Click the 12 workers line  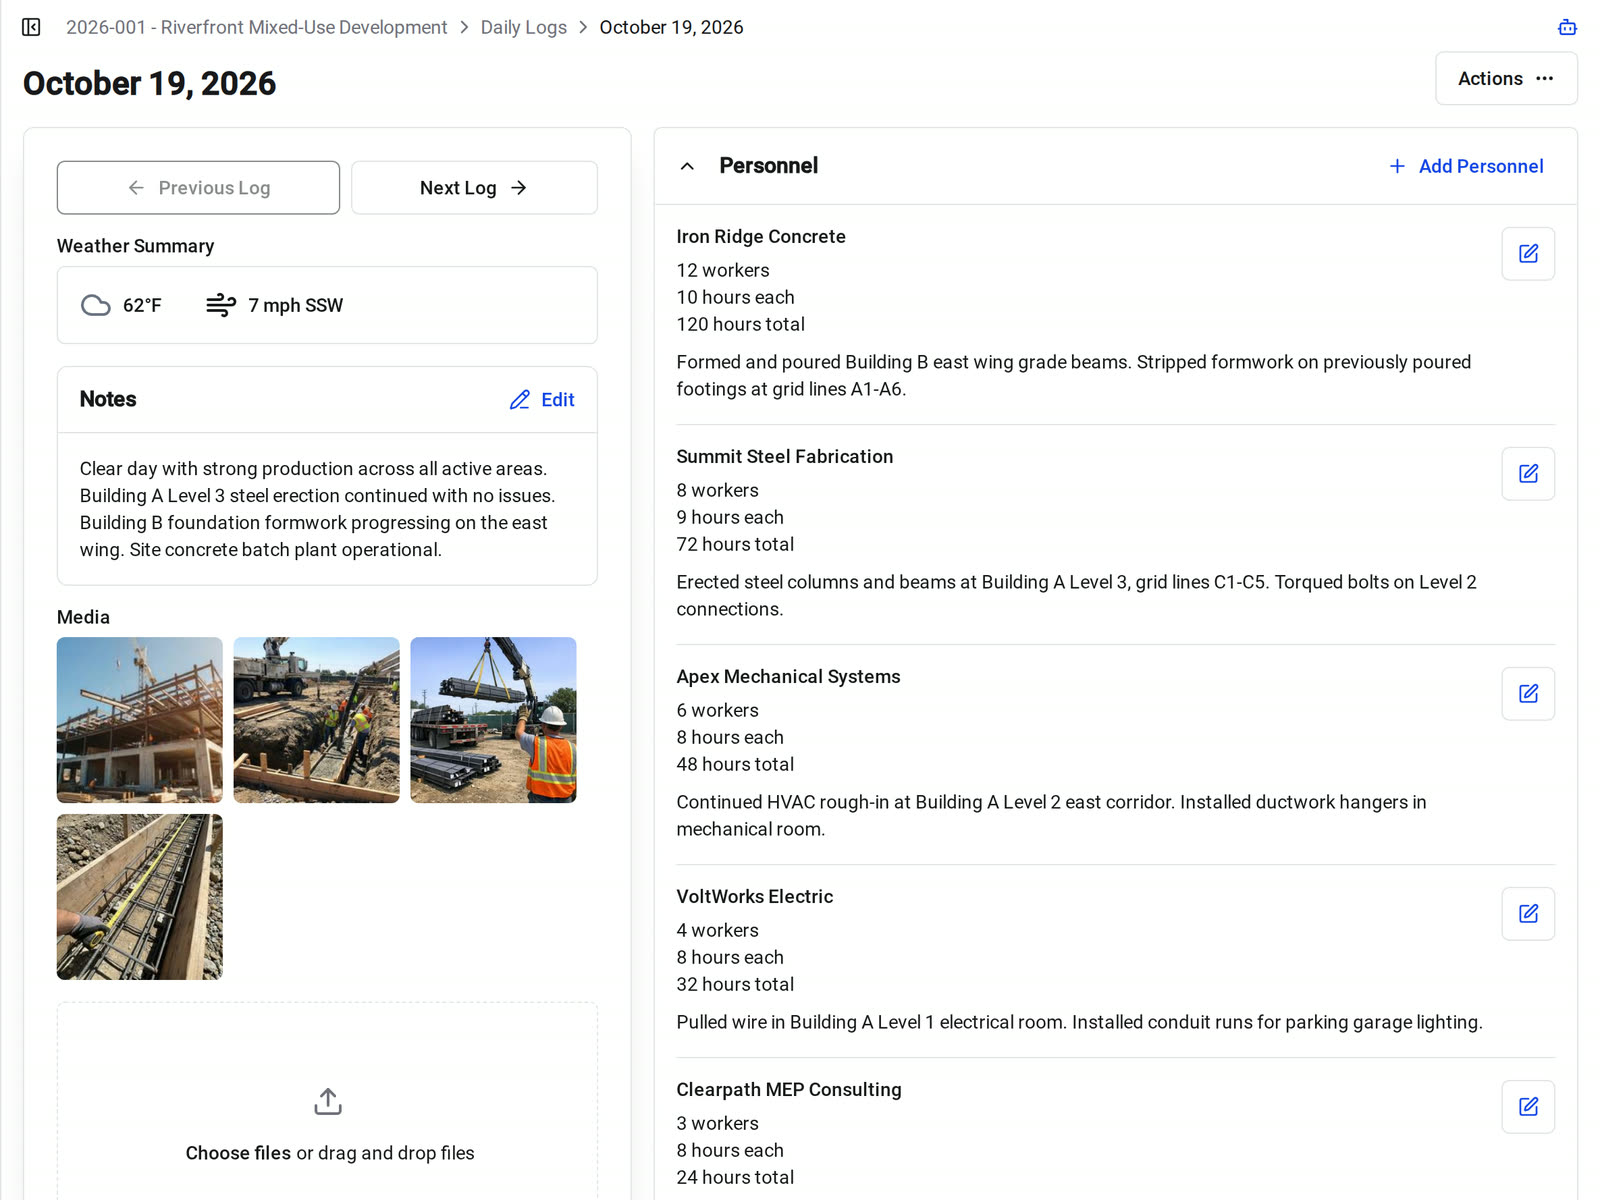coord(723,270)
